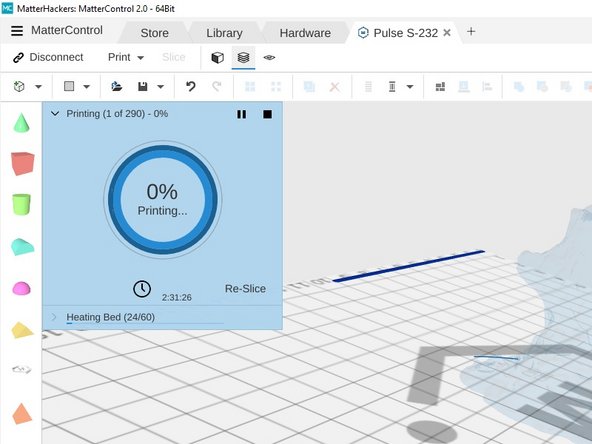Viewport: 592px width, 444px height.
Task: Open the bed square dropdown arrow
Action: click(86, 87)
